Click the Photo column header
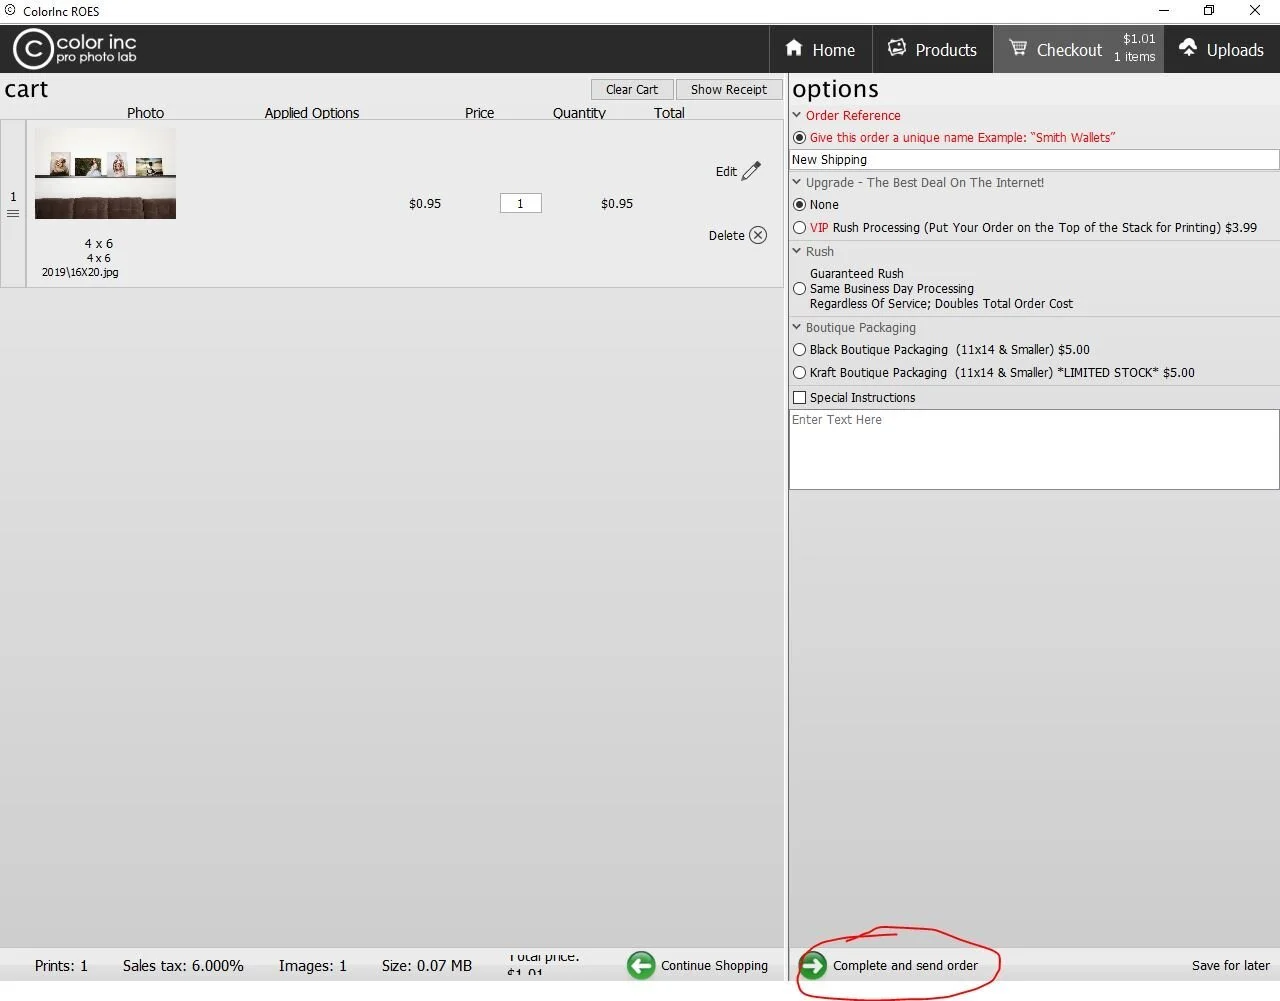The image size is (1280, 1001). tap(145, 113)
